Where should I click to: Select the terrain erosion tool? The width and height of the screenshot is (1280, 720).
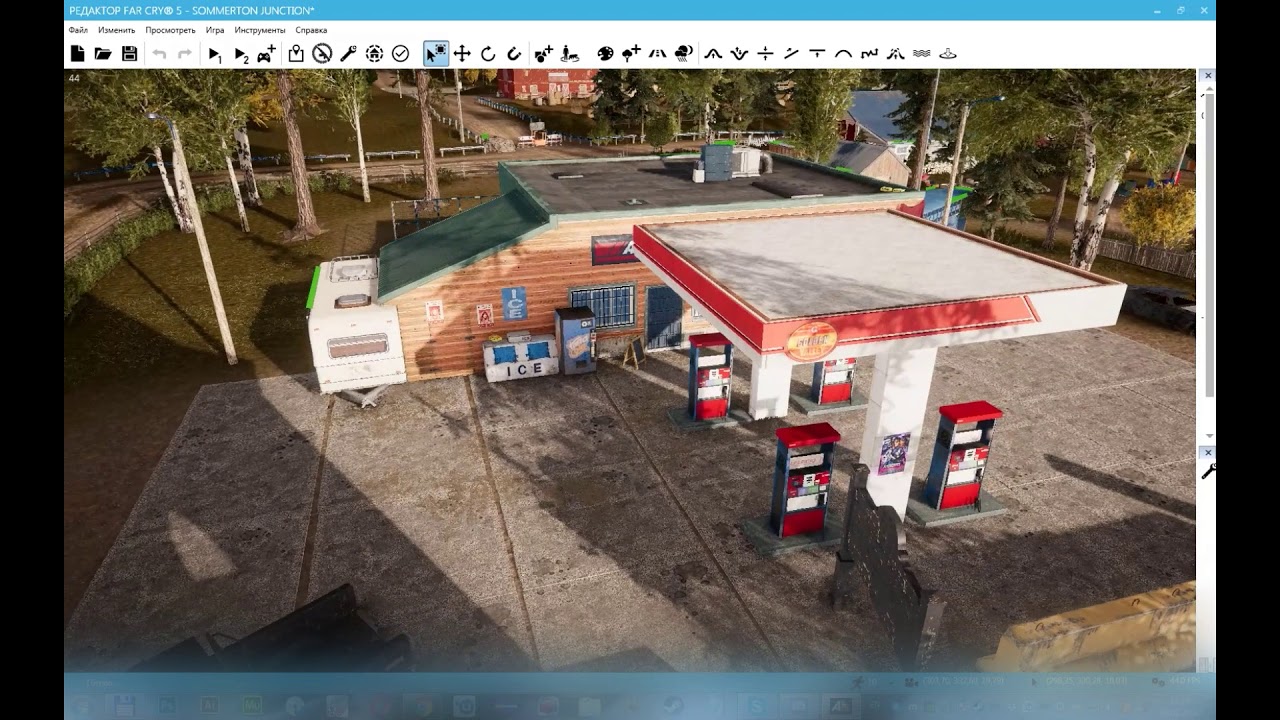click(895, 54)
